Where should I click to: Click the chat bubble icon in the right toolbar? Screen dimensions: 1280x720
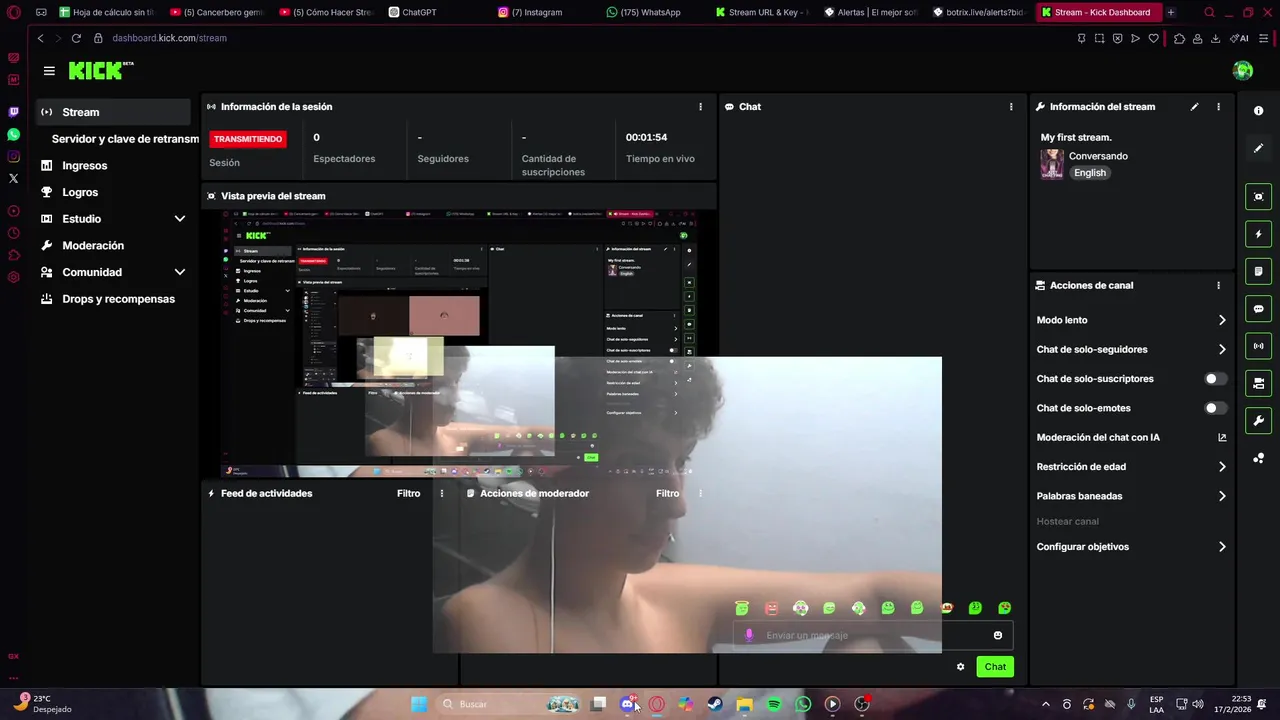1259,309
